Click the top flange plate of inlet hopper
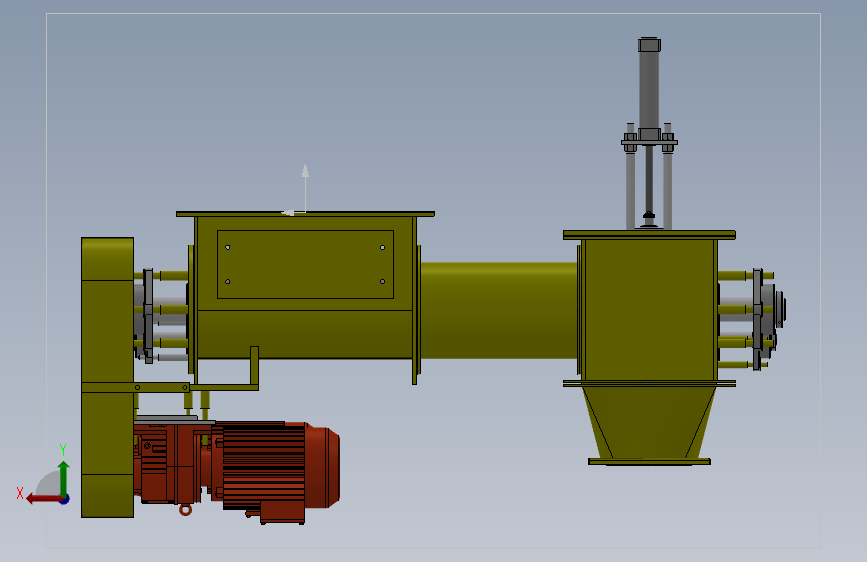This screenshot has width=867, height=562. click(305, 214)
